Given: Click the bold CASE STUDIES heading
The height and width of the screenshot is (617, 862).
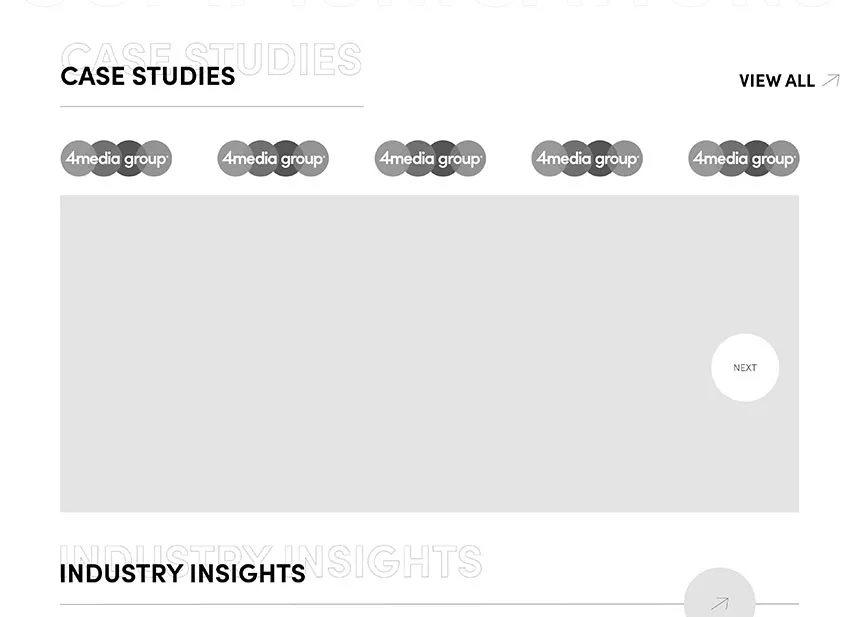Looking at the screenshot, I should click(148, 77).
